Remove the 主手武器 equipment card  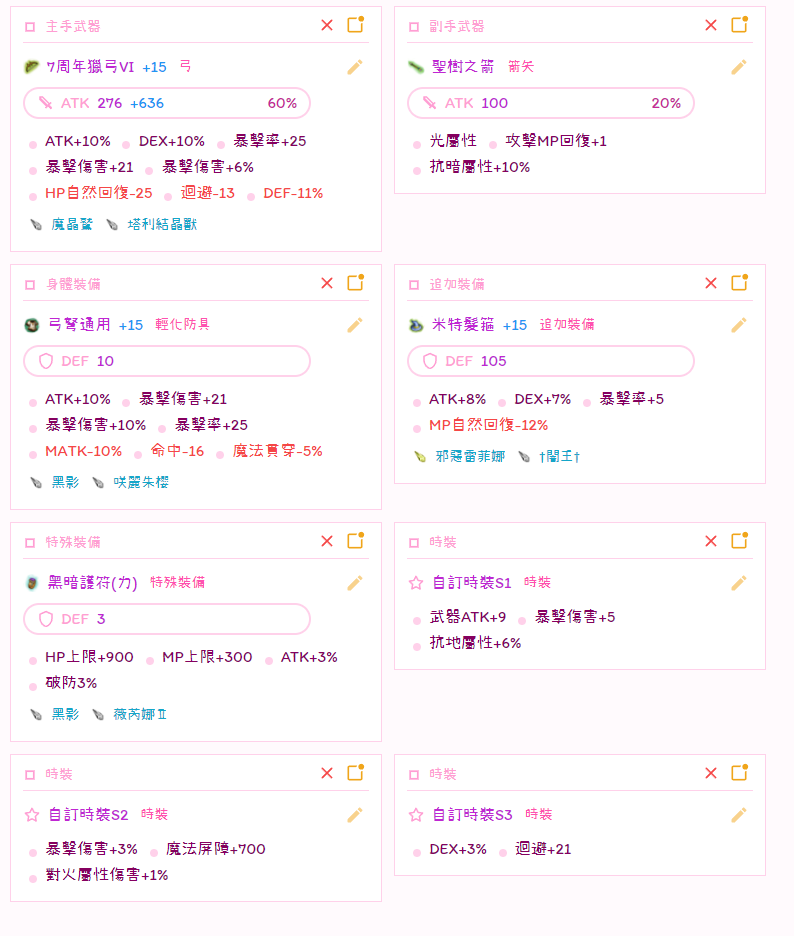(x=327, y=25)
